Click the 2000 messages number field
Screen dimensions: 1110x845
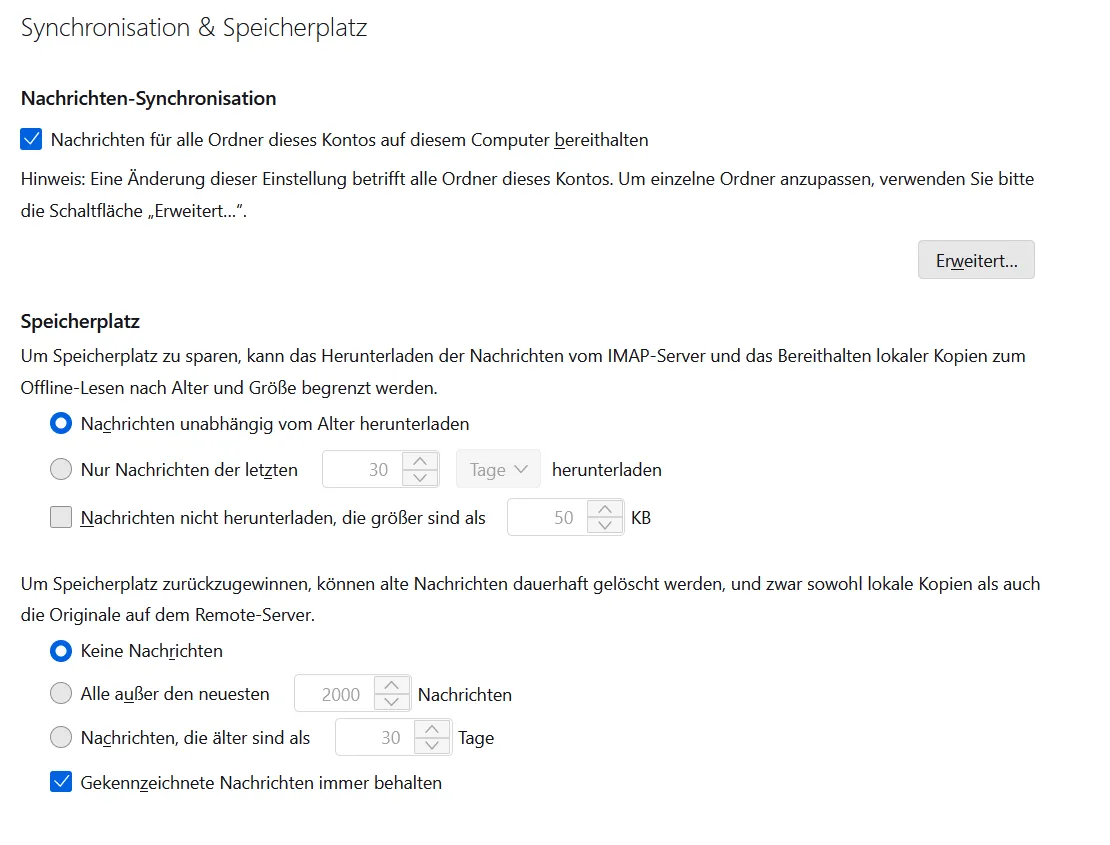tap(335, 694)
